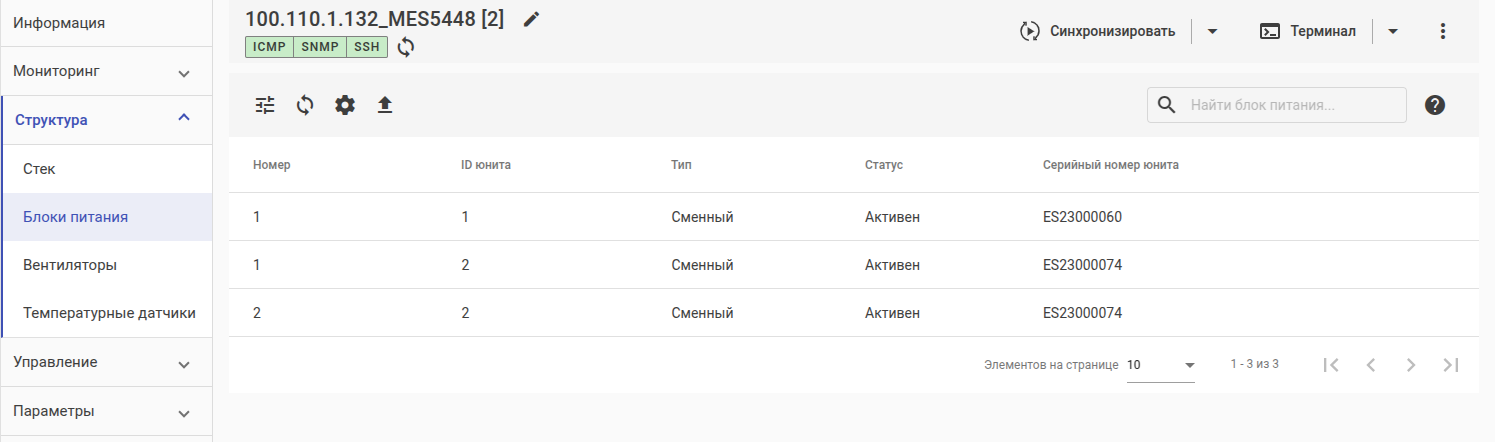
Task: Open table settings gear icon
Action: (x=345, y=105)
